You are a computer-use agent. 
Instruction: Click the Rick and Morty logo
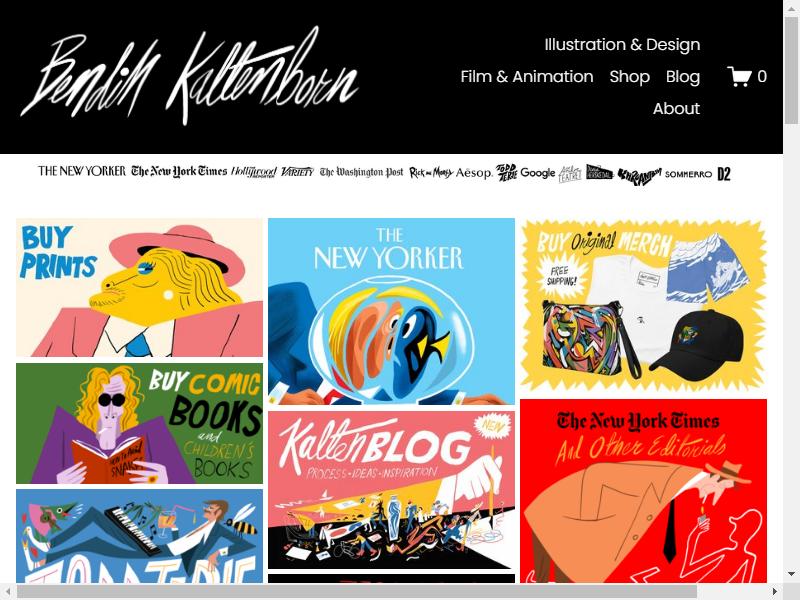(431, 173)
